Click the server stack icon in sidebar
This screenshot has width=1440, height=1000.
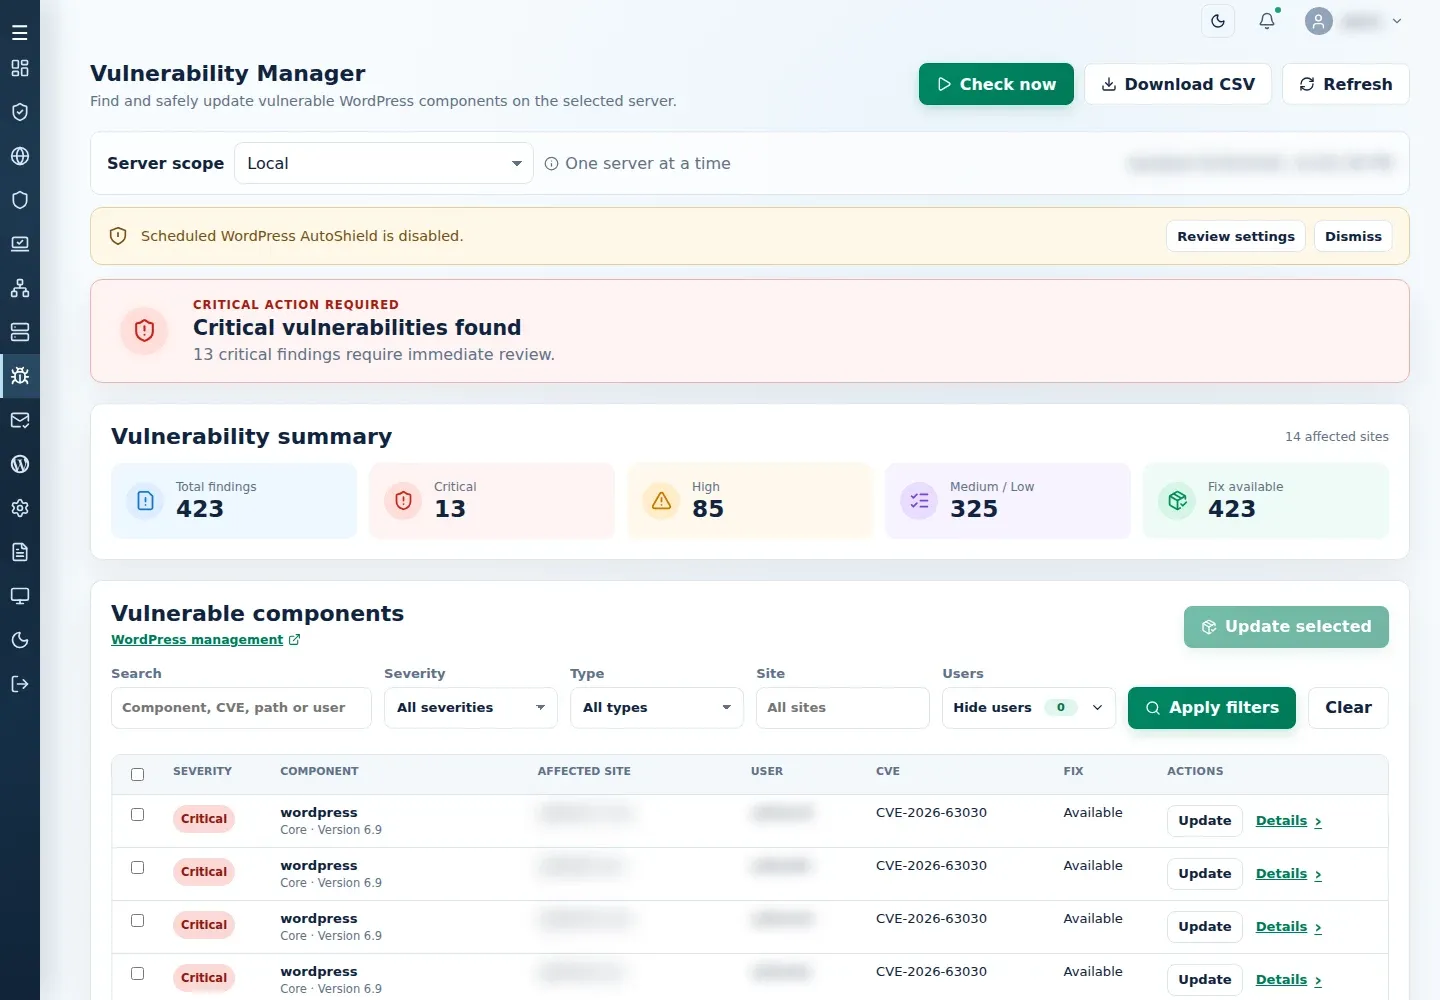click(x=20, y=332)
